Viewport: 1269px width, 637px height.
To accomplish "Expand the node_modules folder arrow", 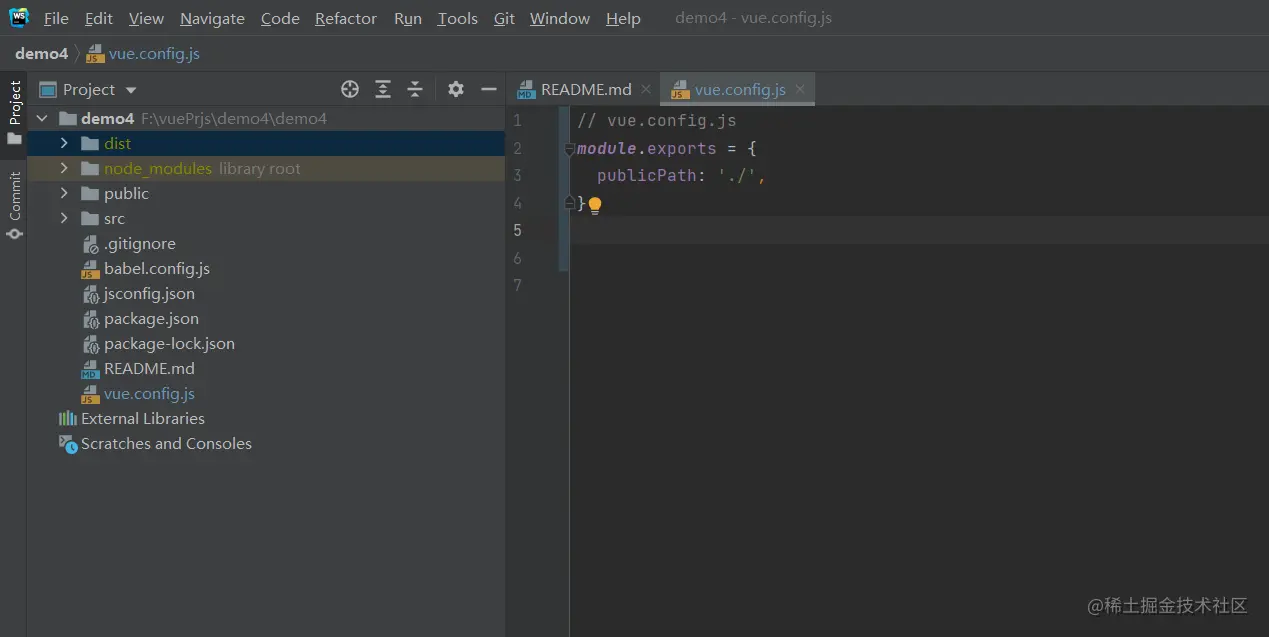I will [x=64, y=168].
